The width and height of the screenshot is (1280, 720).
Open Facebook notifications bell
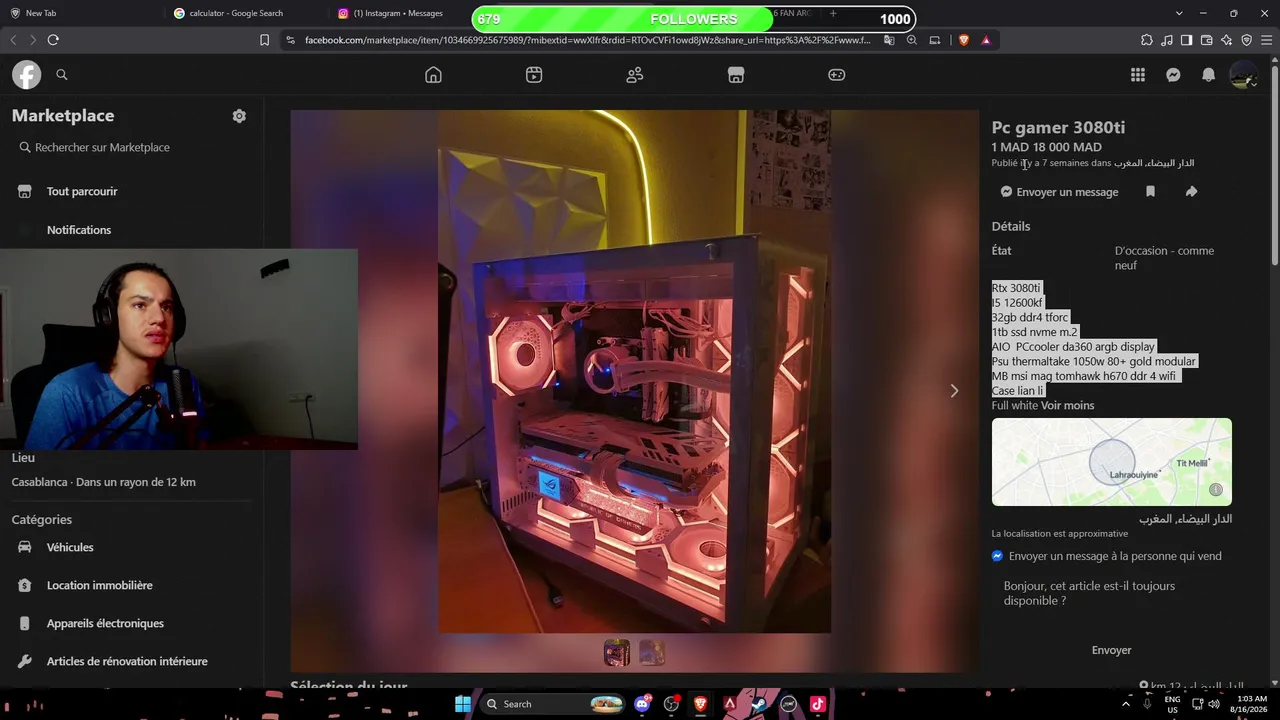[x=1208, y=75]
